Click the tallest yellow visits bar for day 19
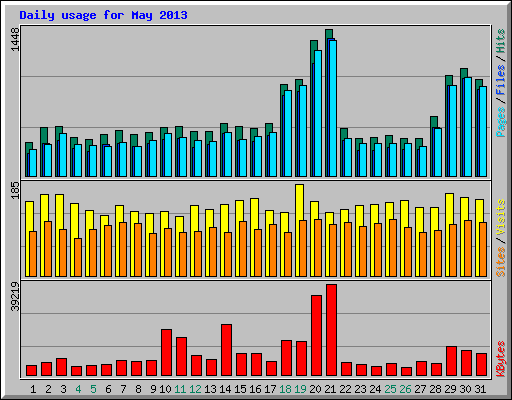 click(299, 202)
